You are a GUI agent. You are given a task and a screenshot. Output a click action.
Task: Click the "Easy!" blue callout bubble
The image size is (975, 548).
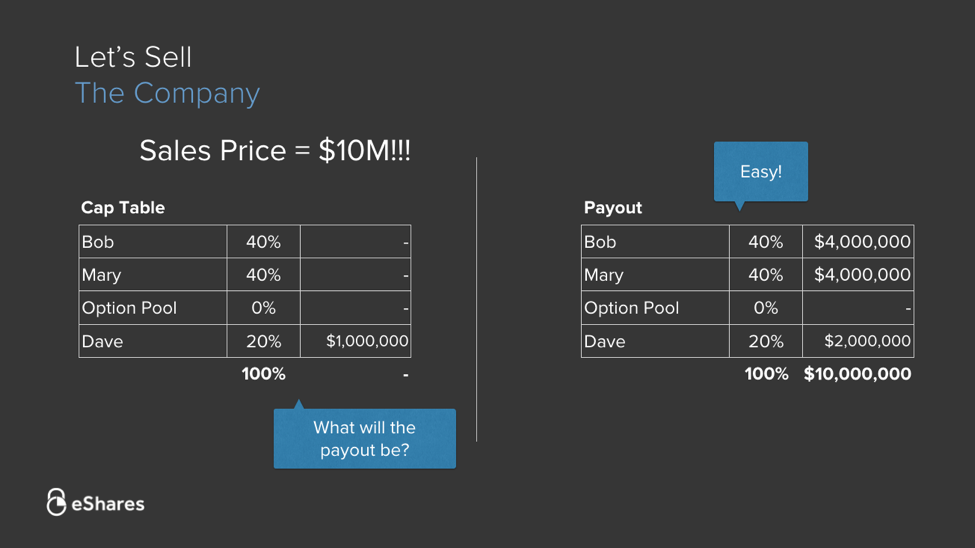click(x=760, y=172)
